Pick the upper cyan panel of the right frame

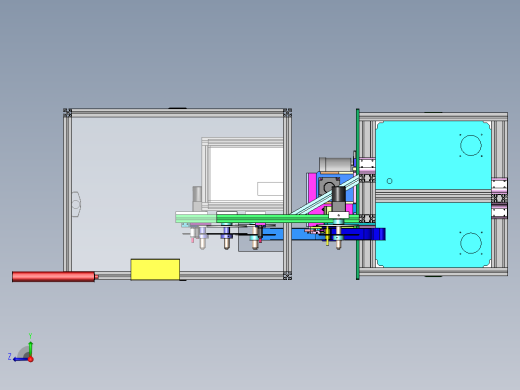[433, 155]
